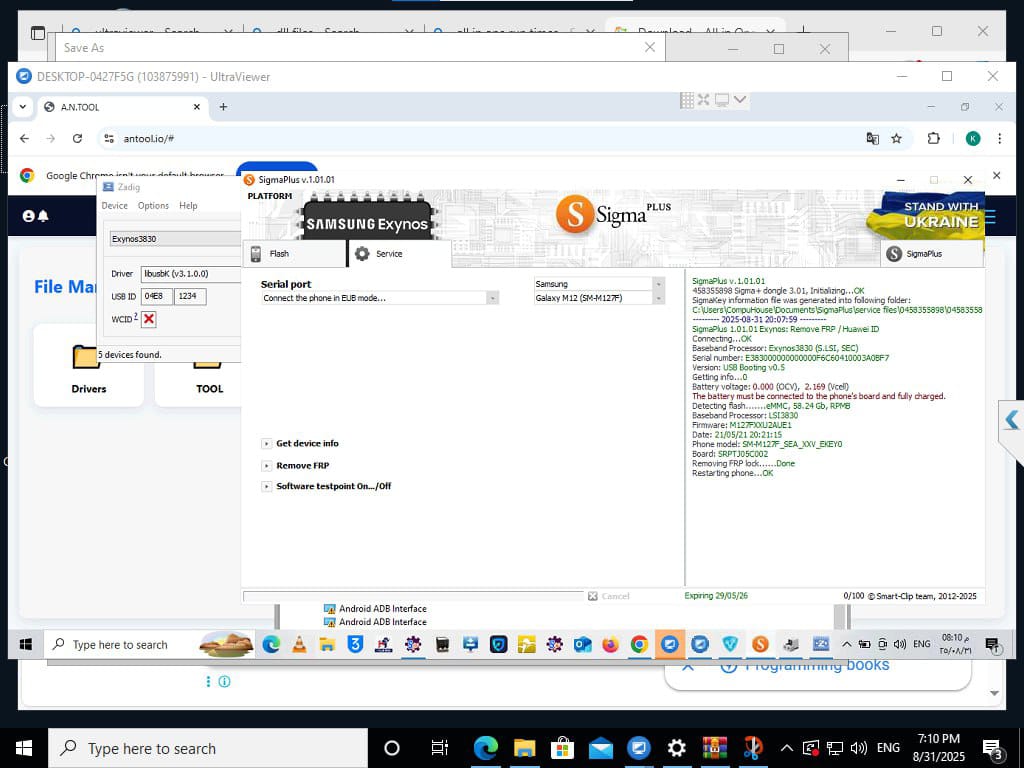Click the USB ID 04E8 field in Zadig
This screenshot has height=768, width=1024.
pos(157,296)
